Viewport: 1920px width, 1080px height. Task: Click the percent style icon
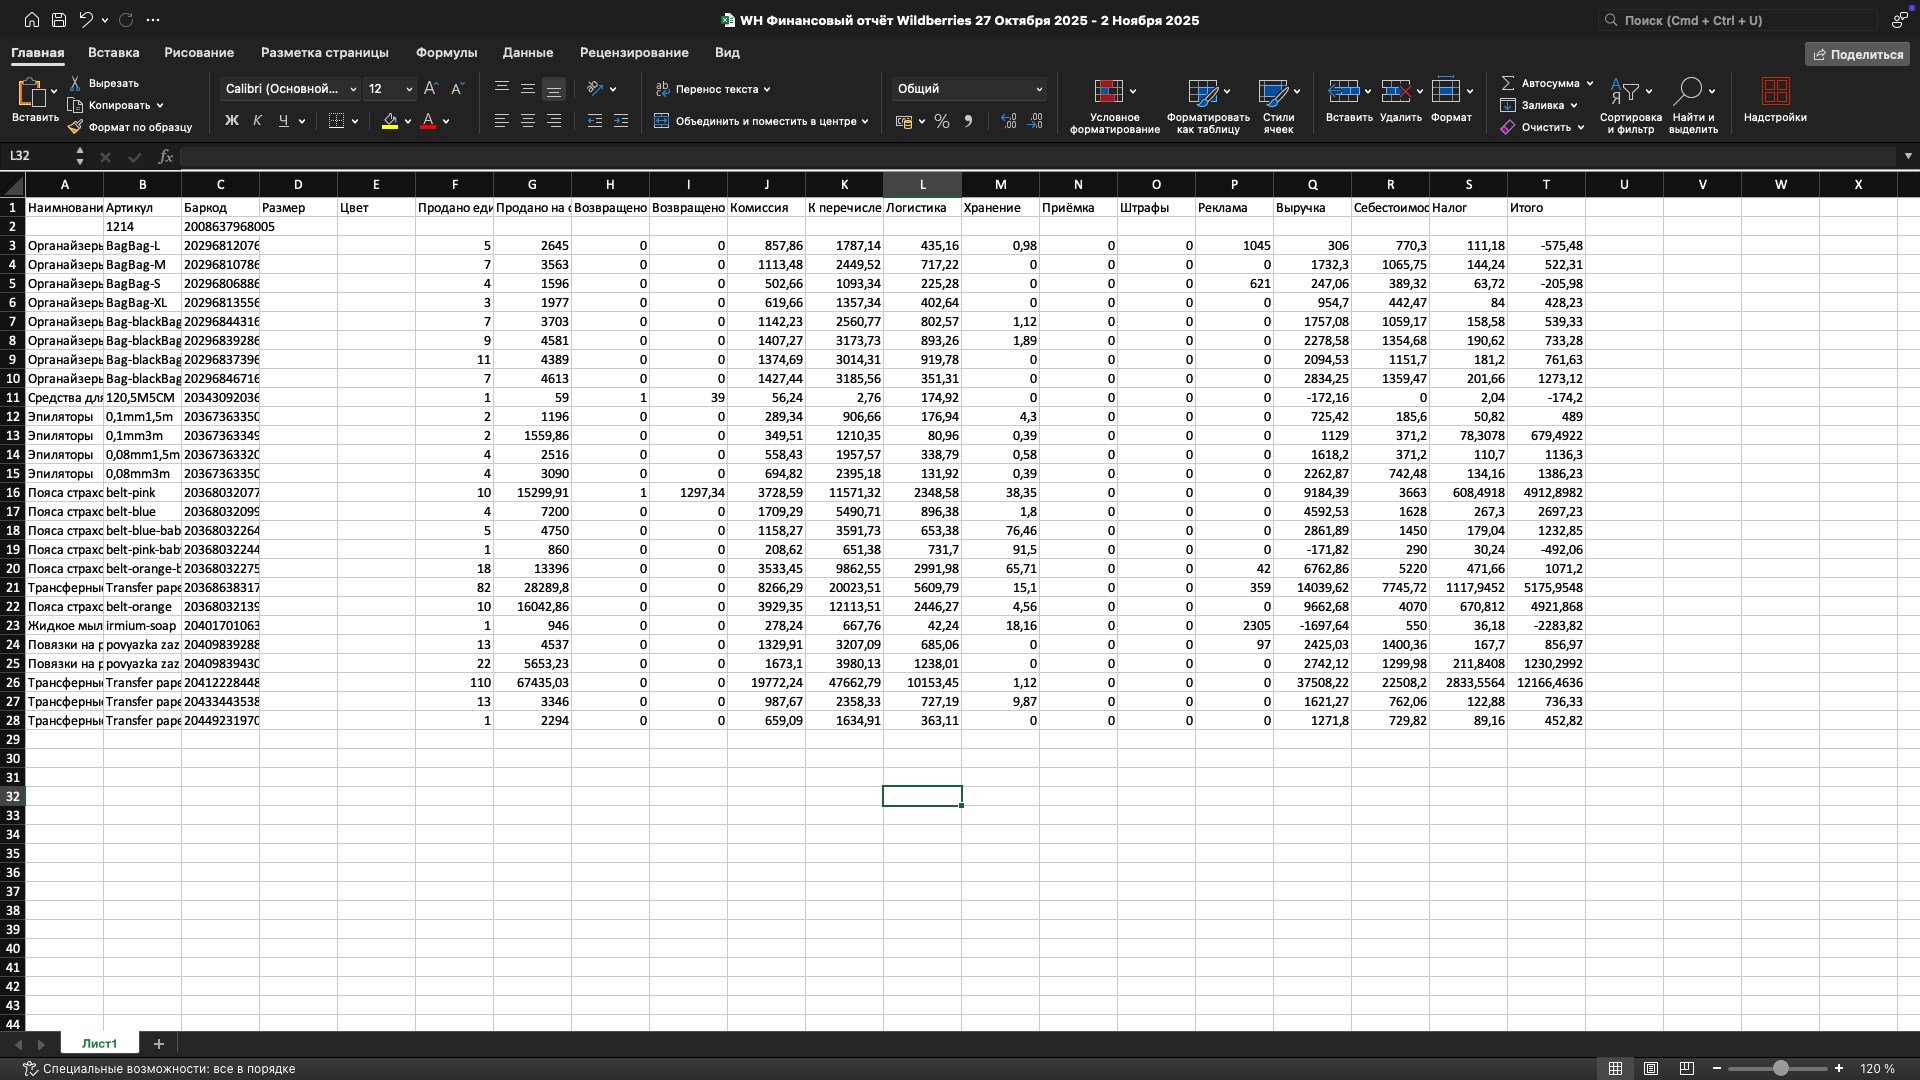click(941, 121)
